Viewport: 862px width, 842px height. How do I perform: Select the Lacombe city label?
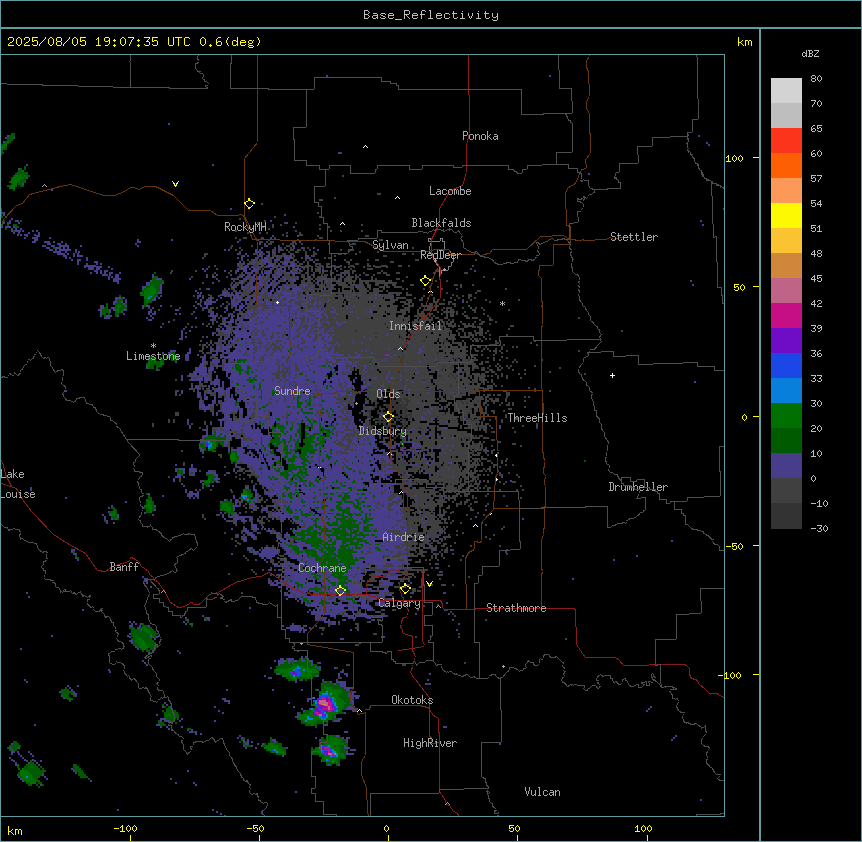[450, 191]
